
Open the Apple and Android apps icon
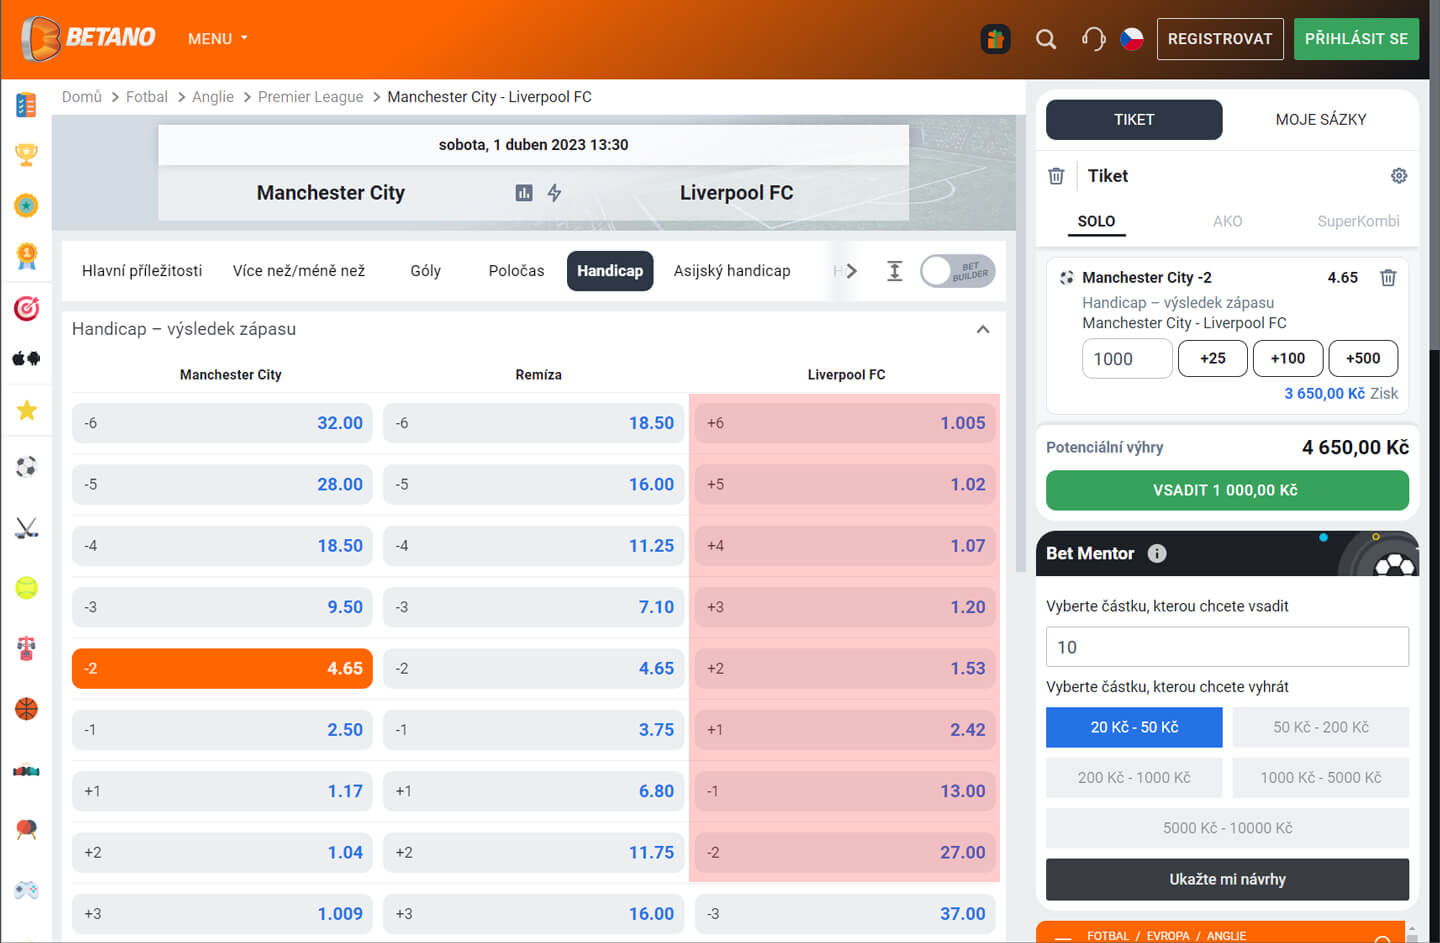(26, 358)
